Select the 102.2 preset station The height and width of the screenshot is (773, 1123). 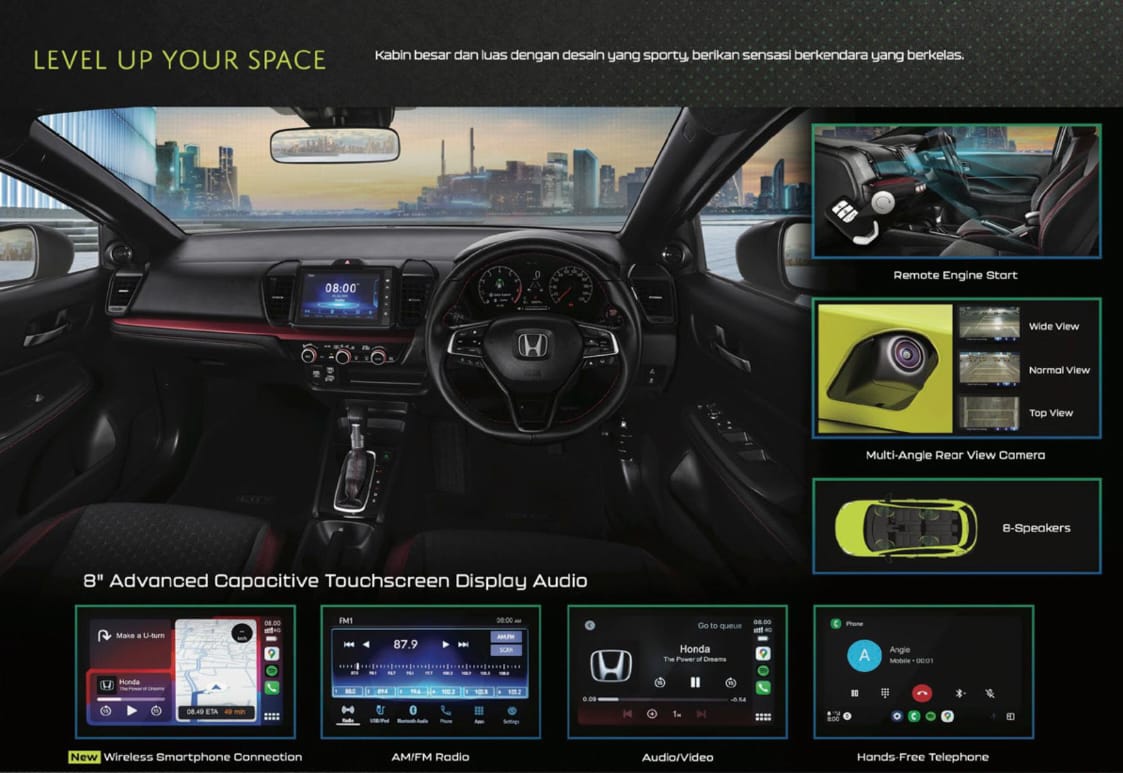[447, 691]
